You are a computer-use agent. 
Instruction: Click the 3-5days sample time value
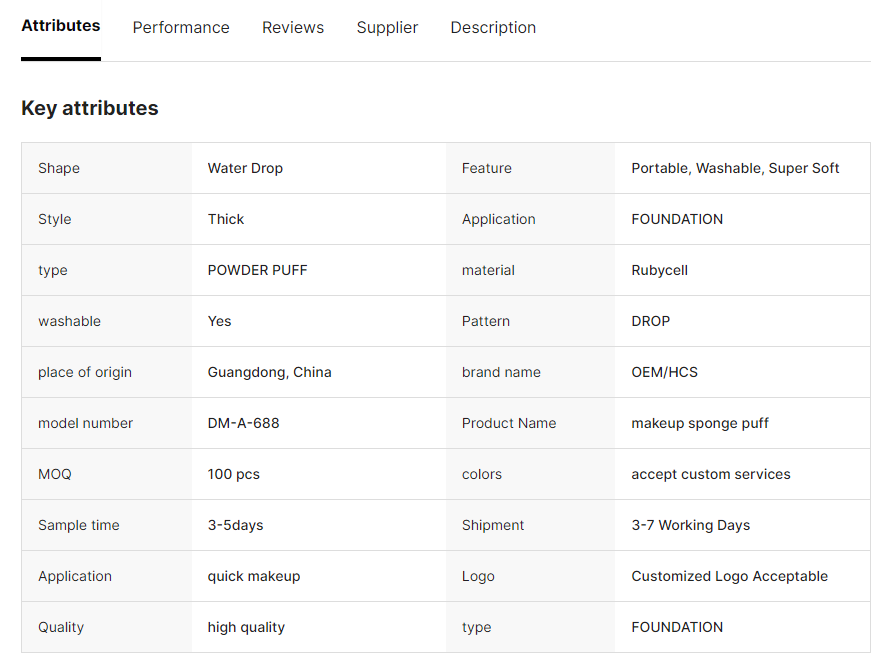point(235,525)
